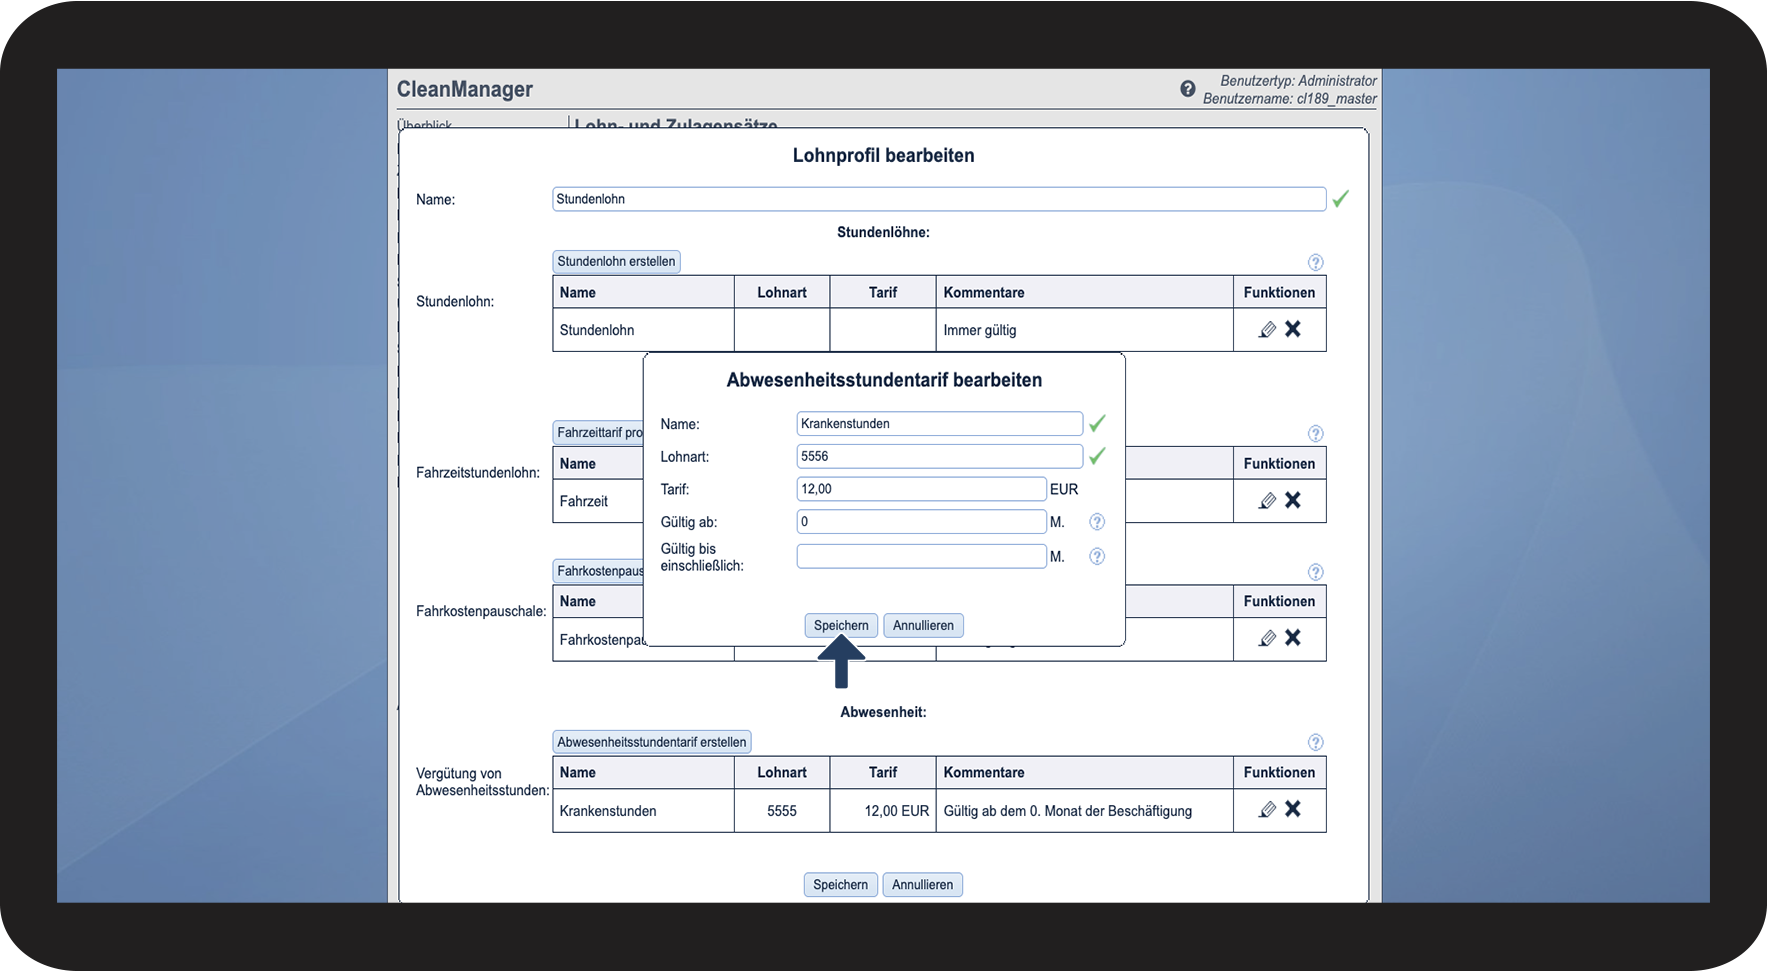Screen dimensions: 1767x971
Task: Select the 5555 Lohnart cell
Action: [x=782, y=811]
